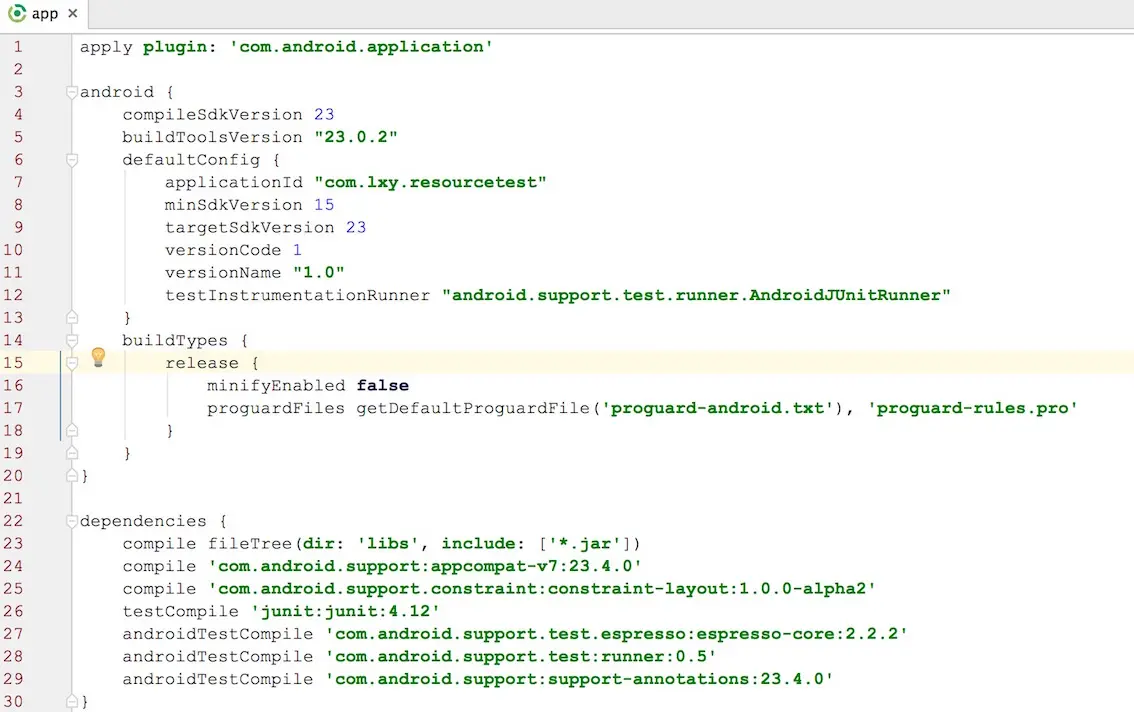
Task: Click the "23.0.2" build tools value
Action: pyautogui.click(x=356, y=137)
